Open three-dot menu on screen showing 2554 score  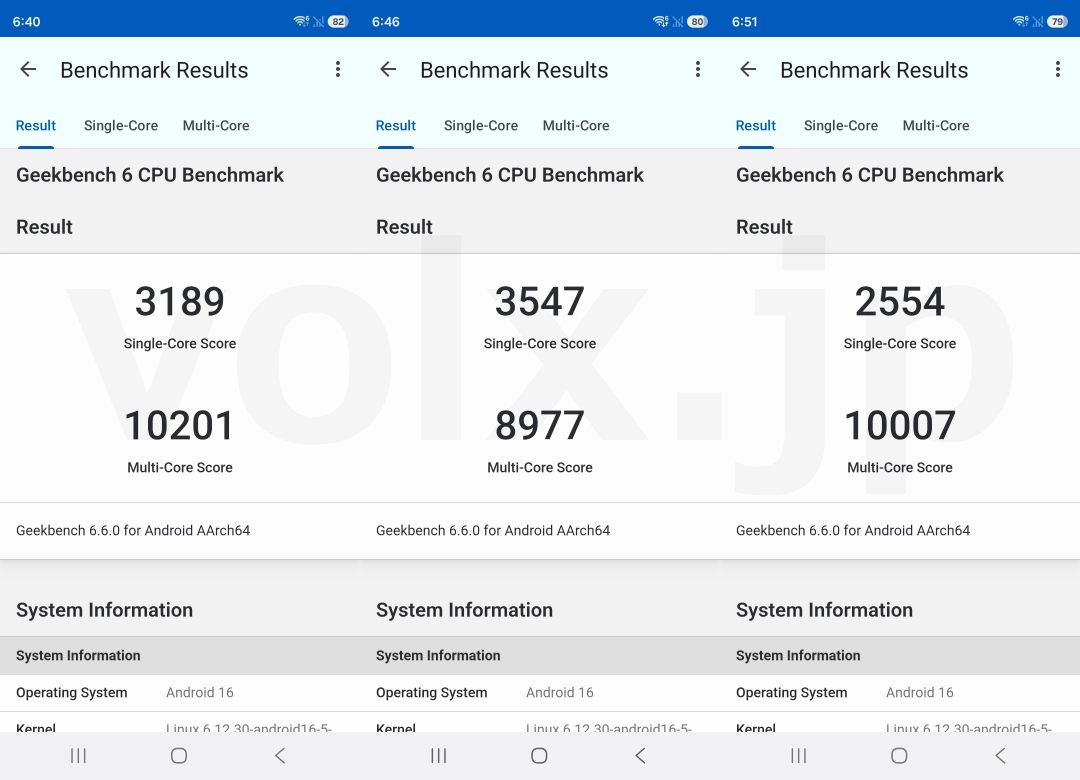pos(1058,70)
